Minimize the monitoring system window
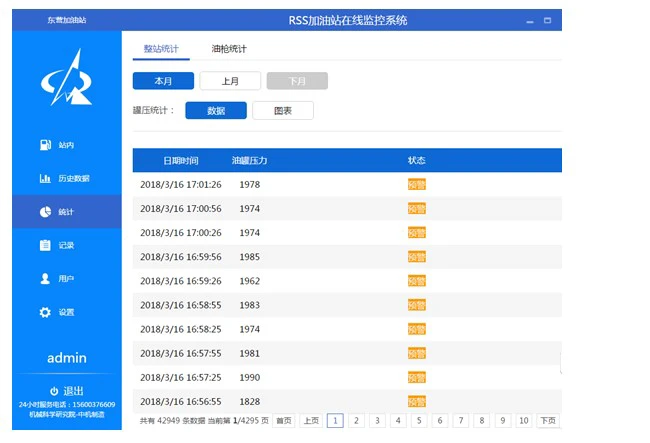Screen dimensions: 650x443 point(530,21)
